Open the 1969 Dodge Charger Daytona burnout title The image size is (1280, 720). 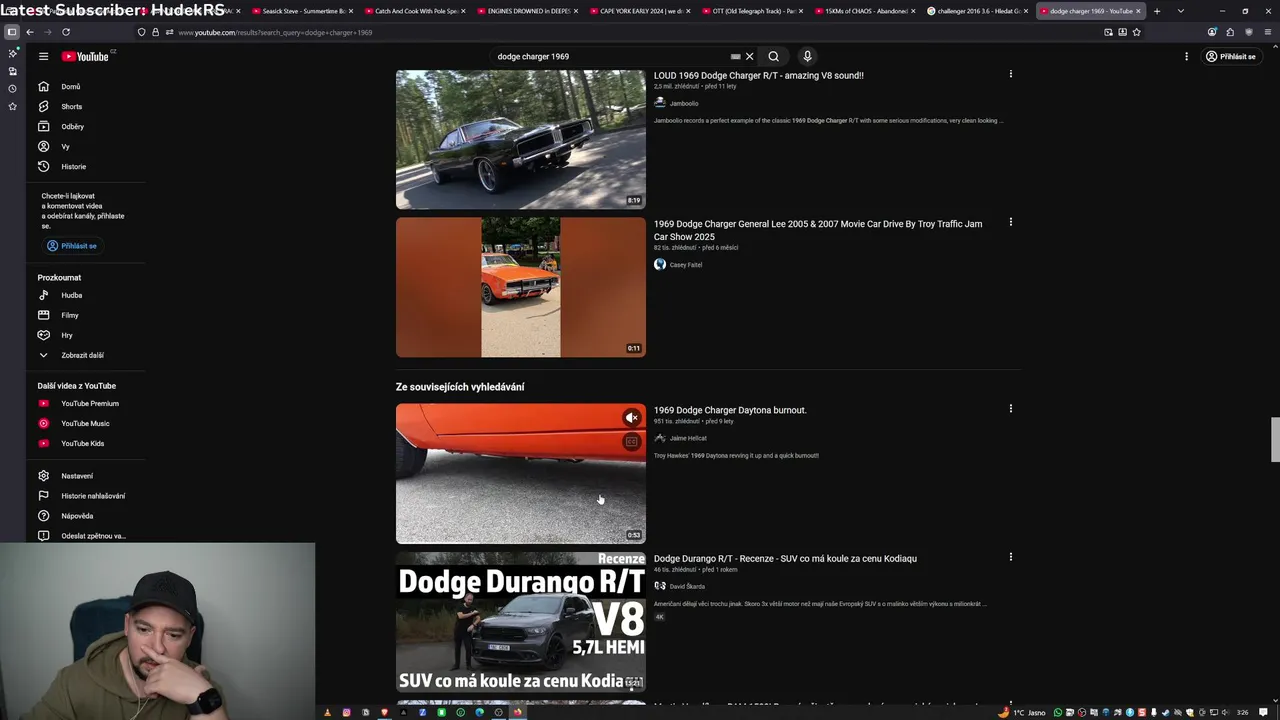point(730,410)
